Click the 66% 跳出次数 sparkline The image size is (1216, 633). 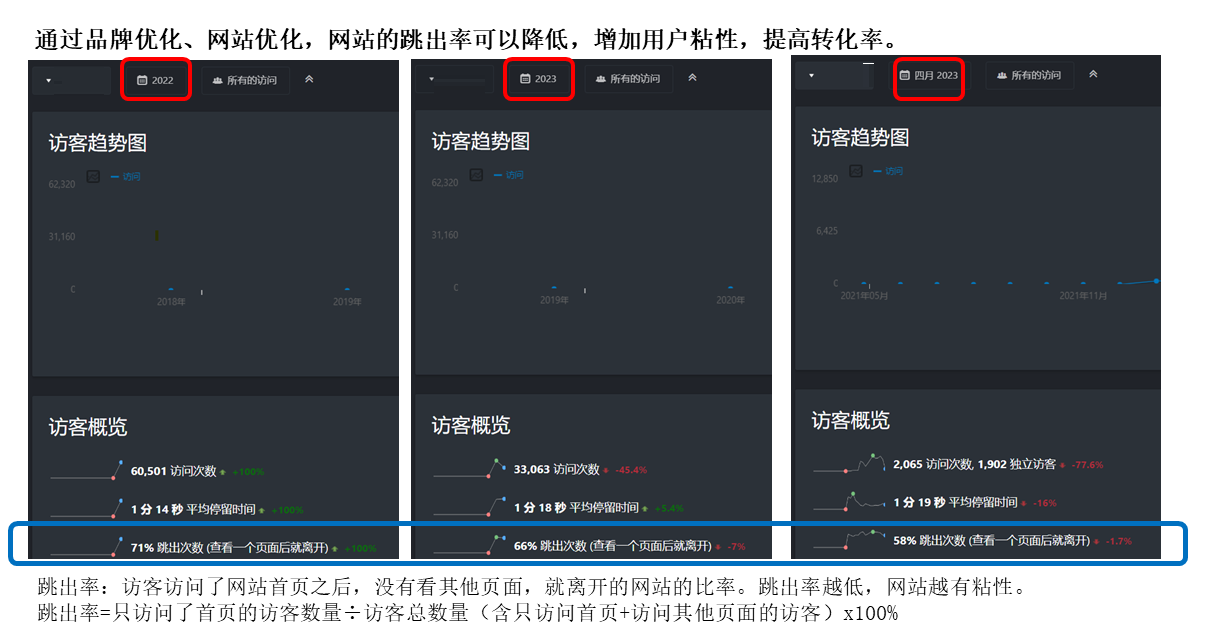(469, 546)
